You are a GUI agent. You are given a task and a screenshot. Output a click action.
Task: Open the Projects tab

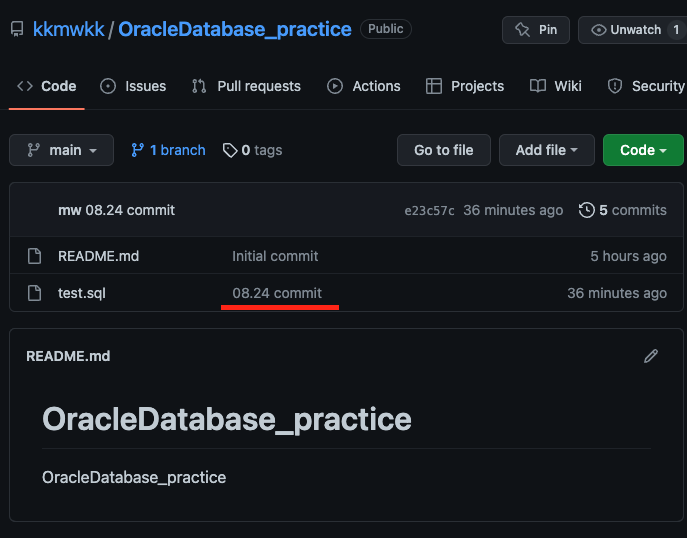(465, 86)
